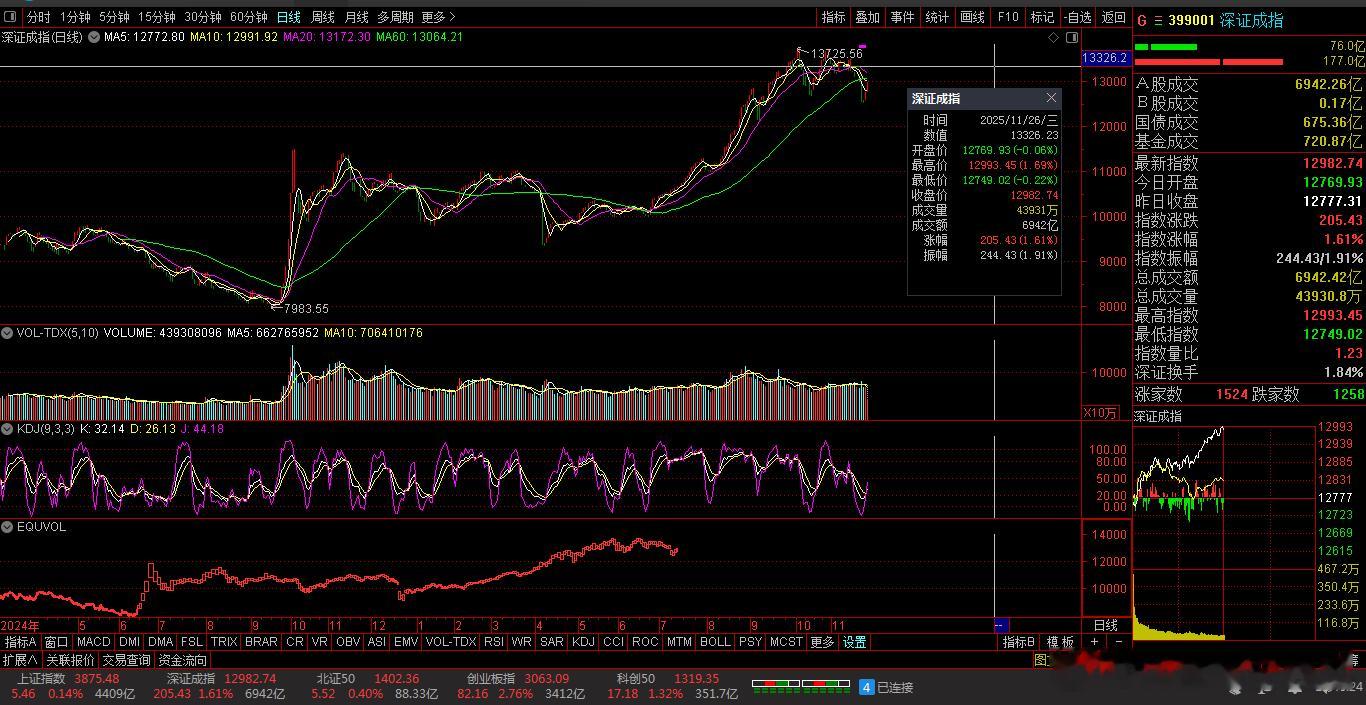Expand 更多 timeframe options

click(x=438, y=17)
